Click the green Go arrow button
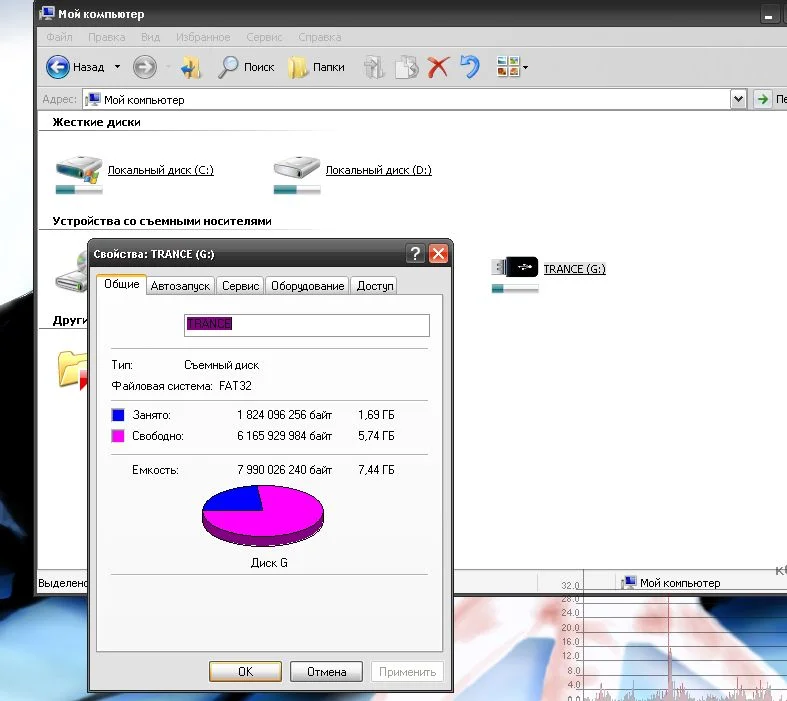 (762, 99)
